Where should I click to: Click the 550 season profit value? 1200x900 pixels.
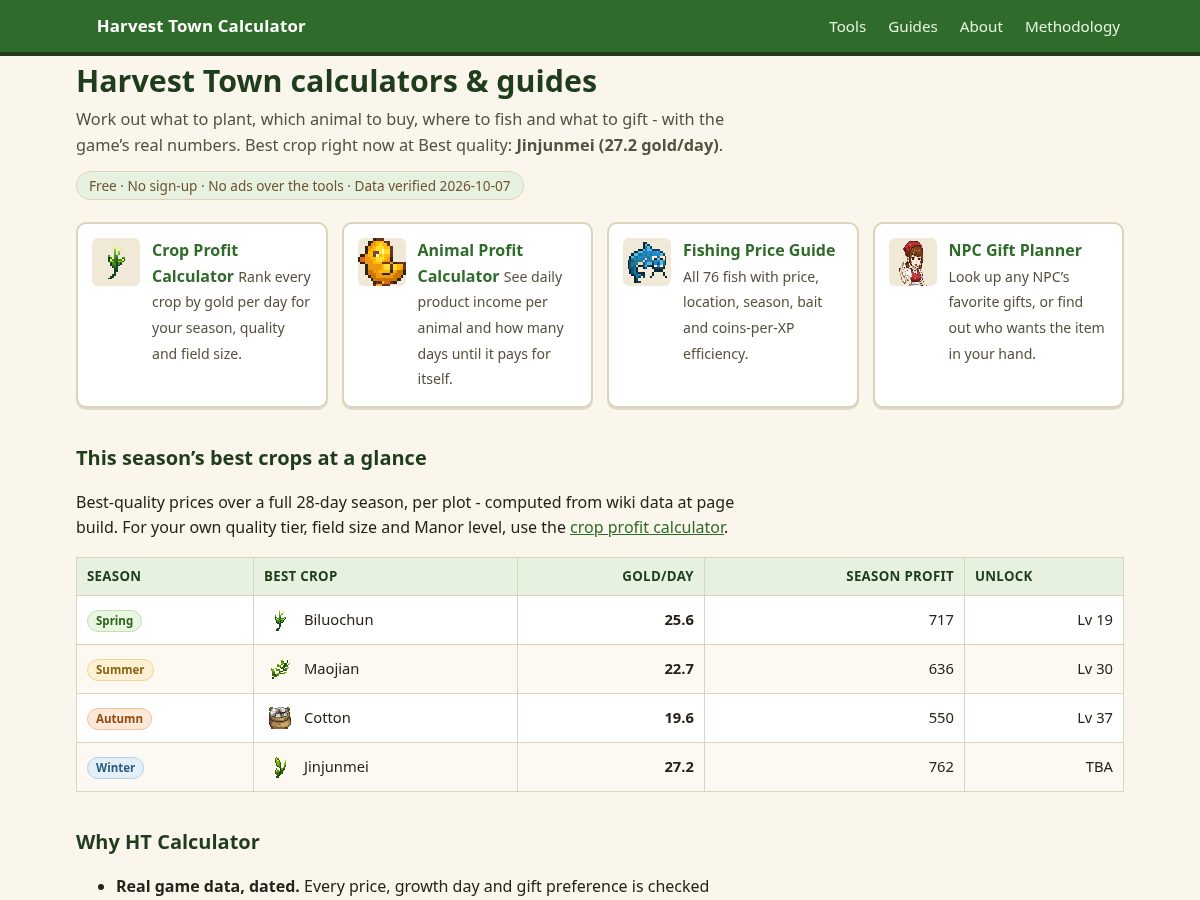tap(941, 718)
